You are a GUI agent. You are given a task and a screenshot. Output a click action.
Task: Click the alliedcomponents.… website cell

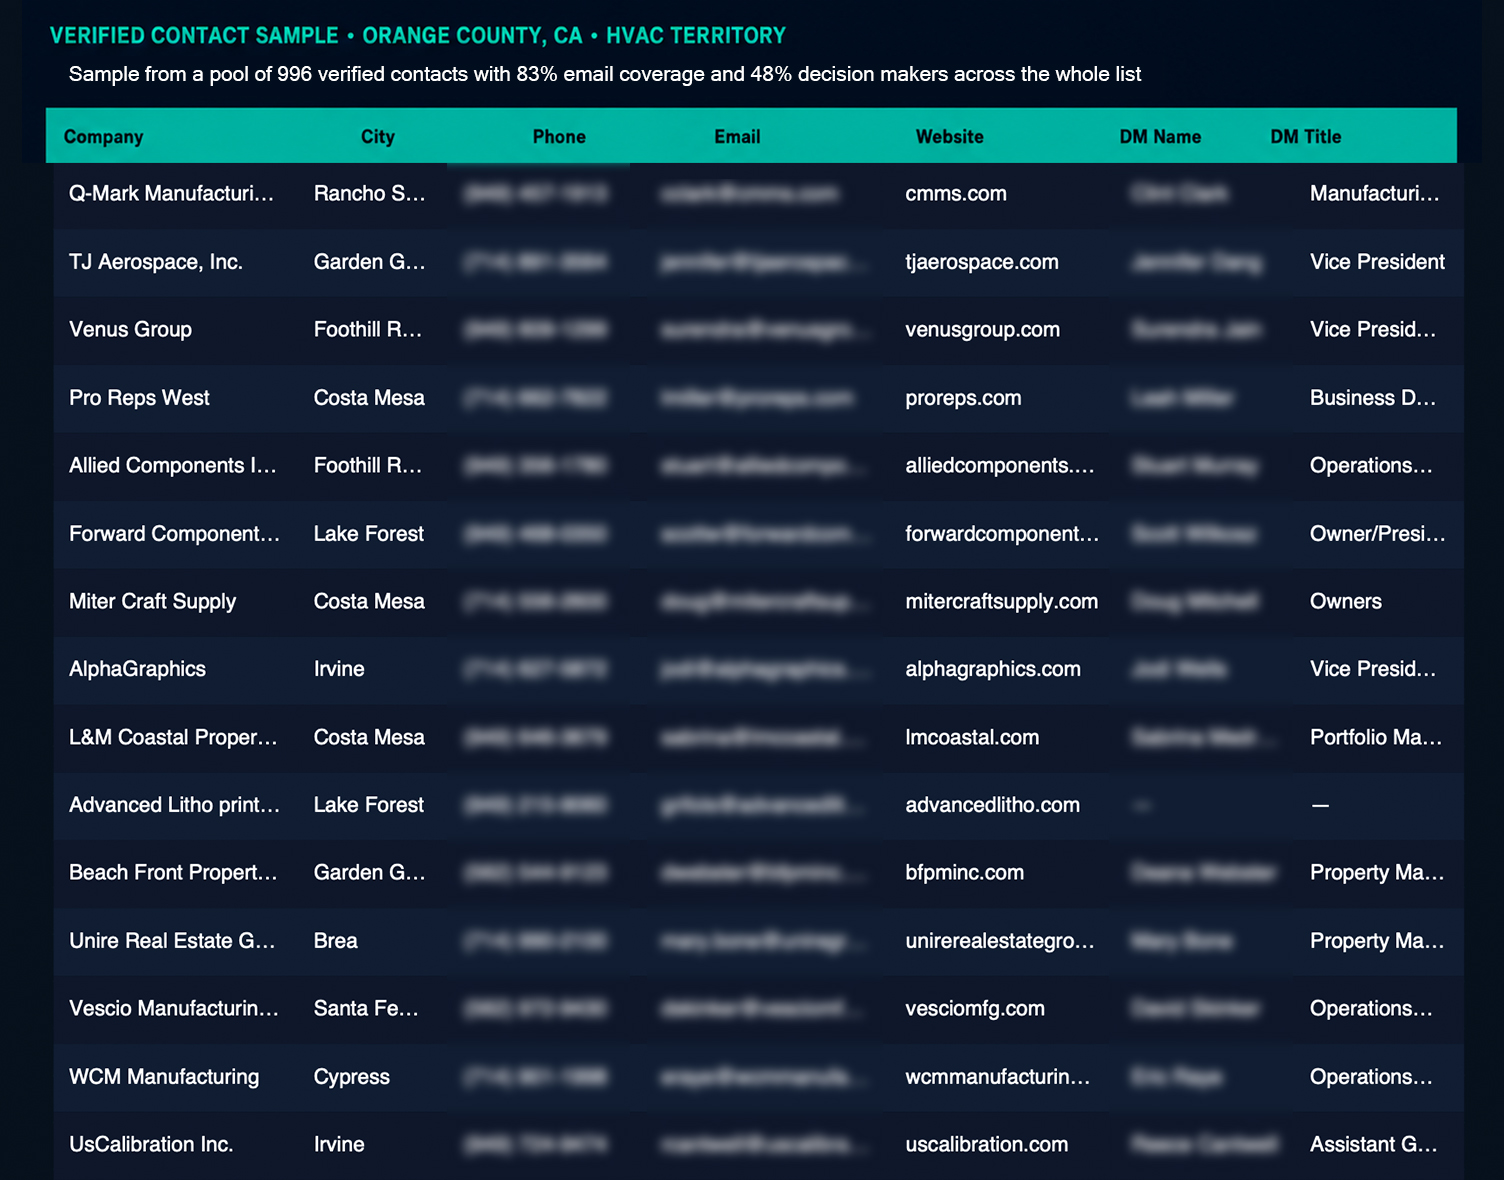click(x=1000, y=466)
